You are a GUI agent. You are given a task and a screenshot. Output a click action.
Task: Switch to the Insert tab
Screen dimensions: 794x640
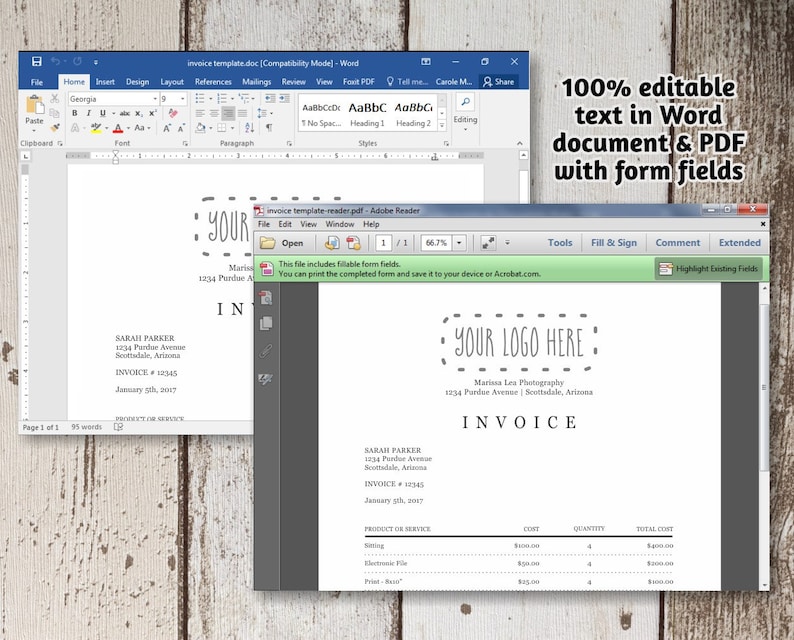click(x=105, y=82)
